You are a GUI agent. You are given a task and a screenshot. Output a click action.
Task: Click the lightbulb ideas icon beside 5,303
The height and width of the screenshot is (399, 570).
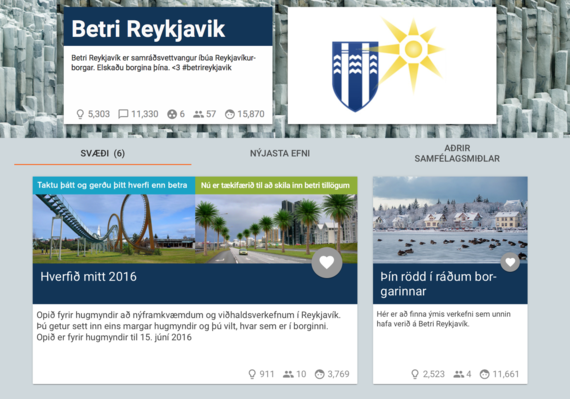pos(80,114)
